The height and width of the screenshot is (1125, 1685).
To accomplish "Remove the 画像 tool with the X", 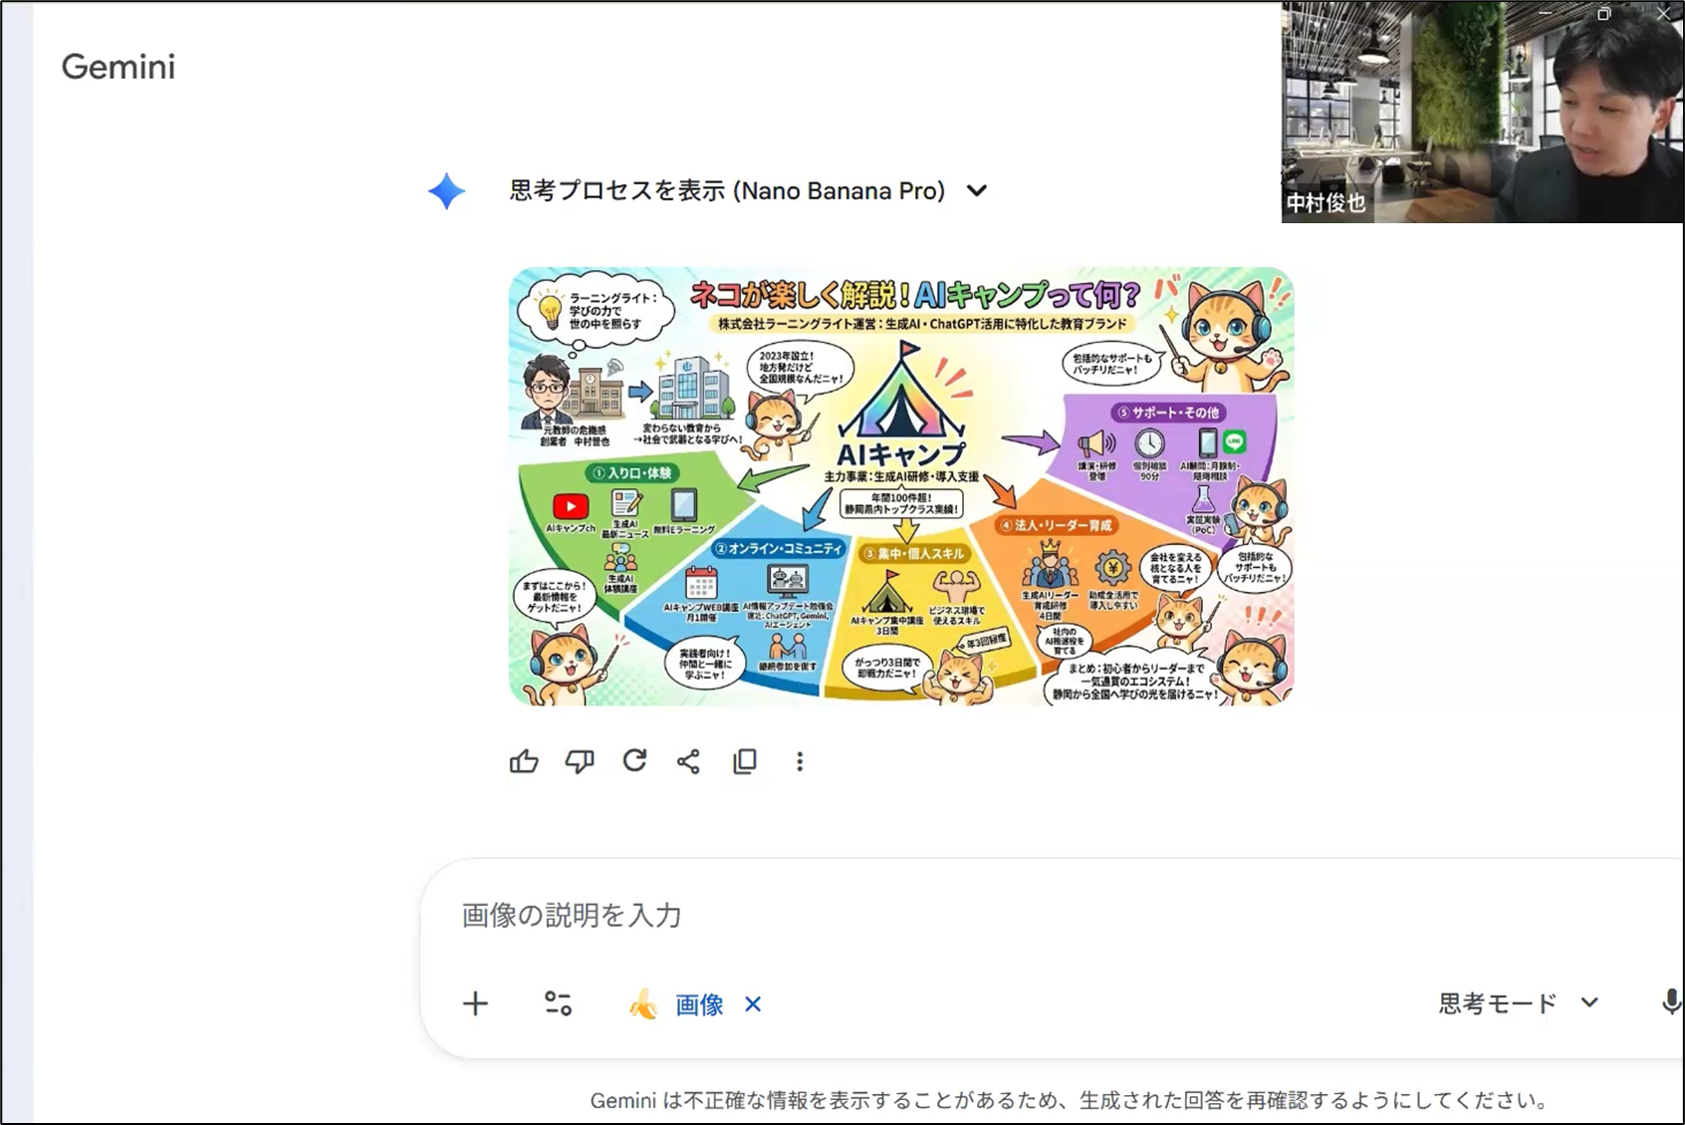I will click(753, 1004).
